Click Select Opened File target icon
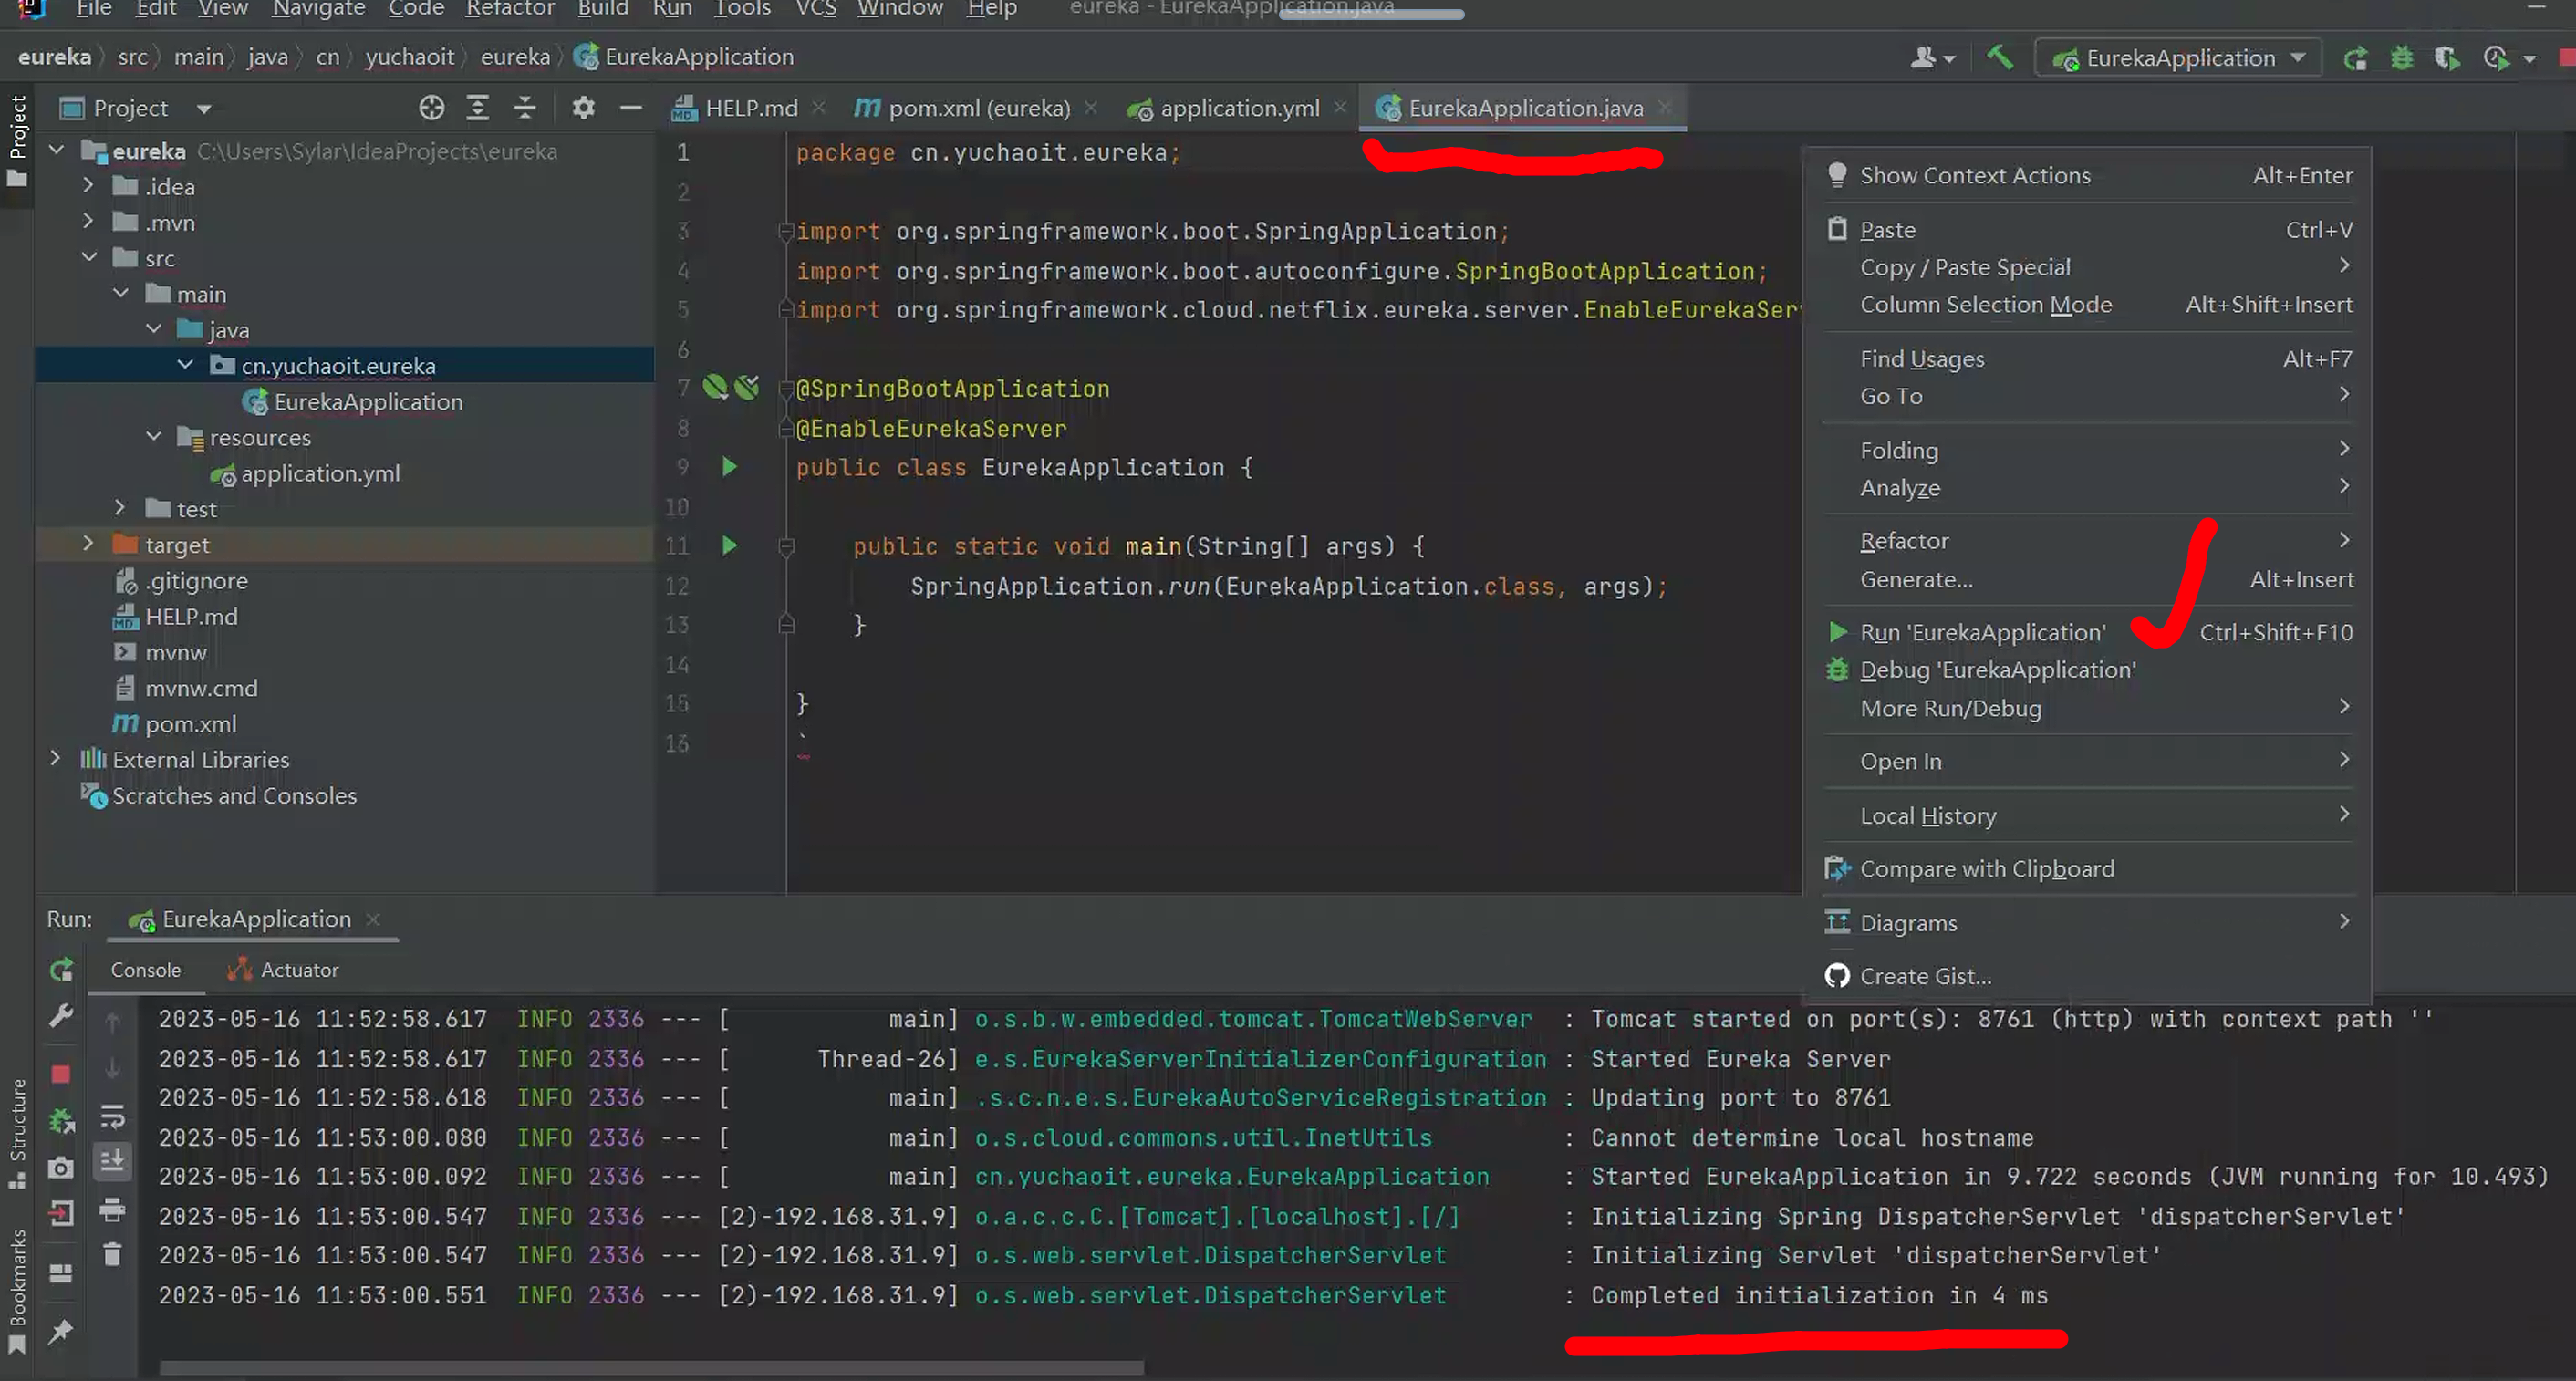Viewport: 2576px width, 1381px height. pyautogui.click(x=431, y=108)
